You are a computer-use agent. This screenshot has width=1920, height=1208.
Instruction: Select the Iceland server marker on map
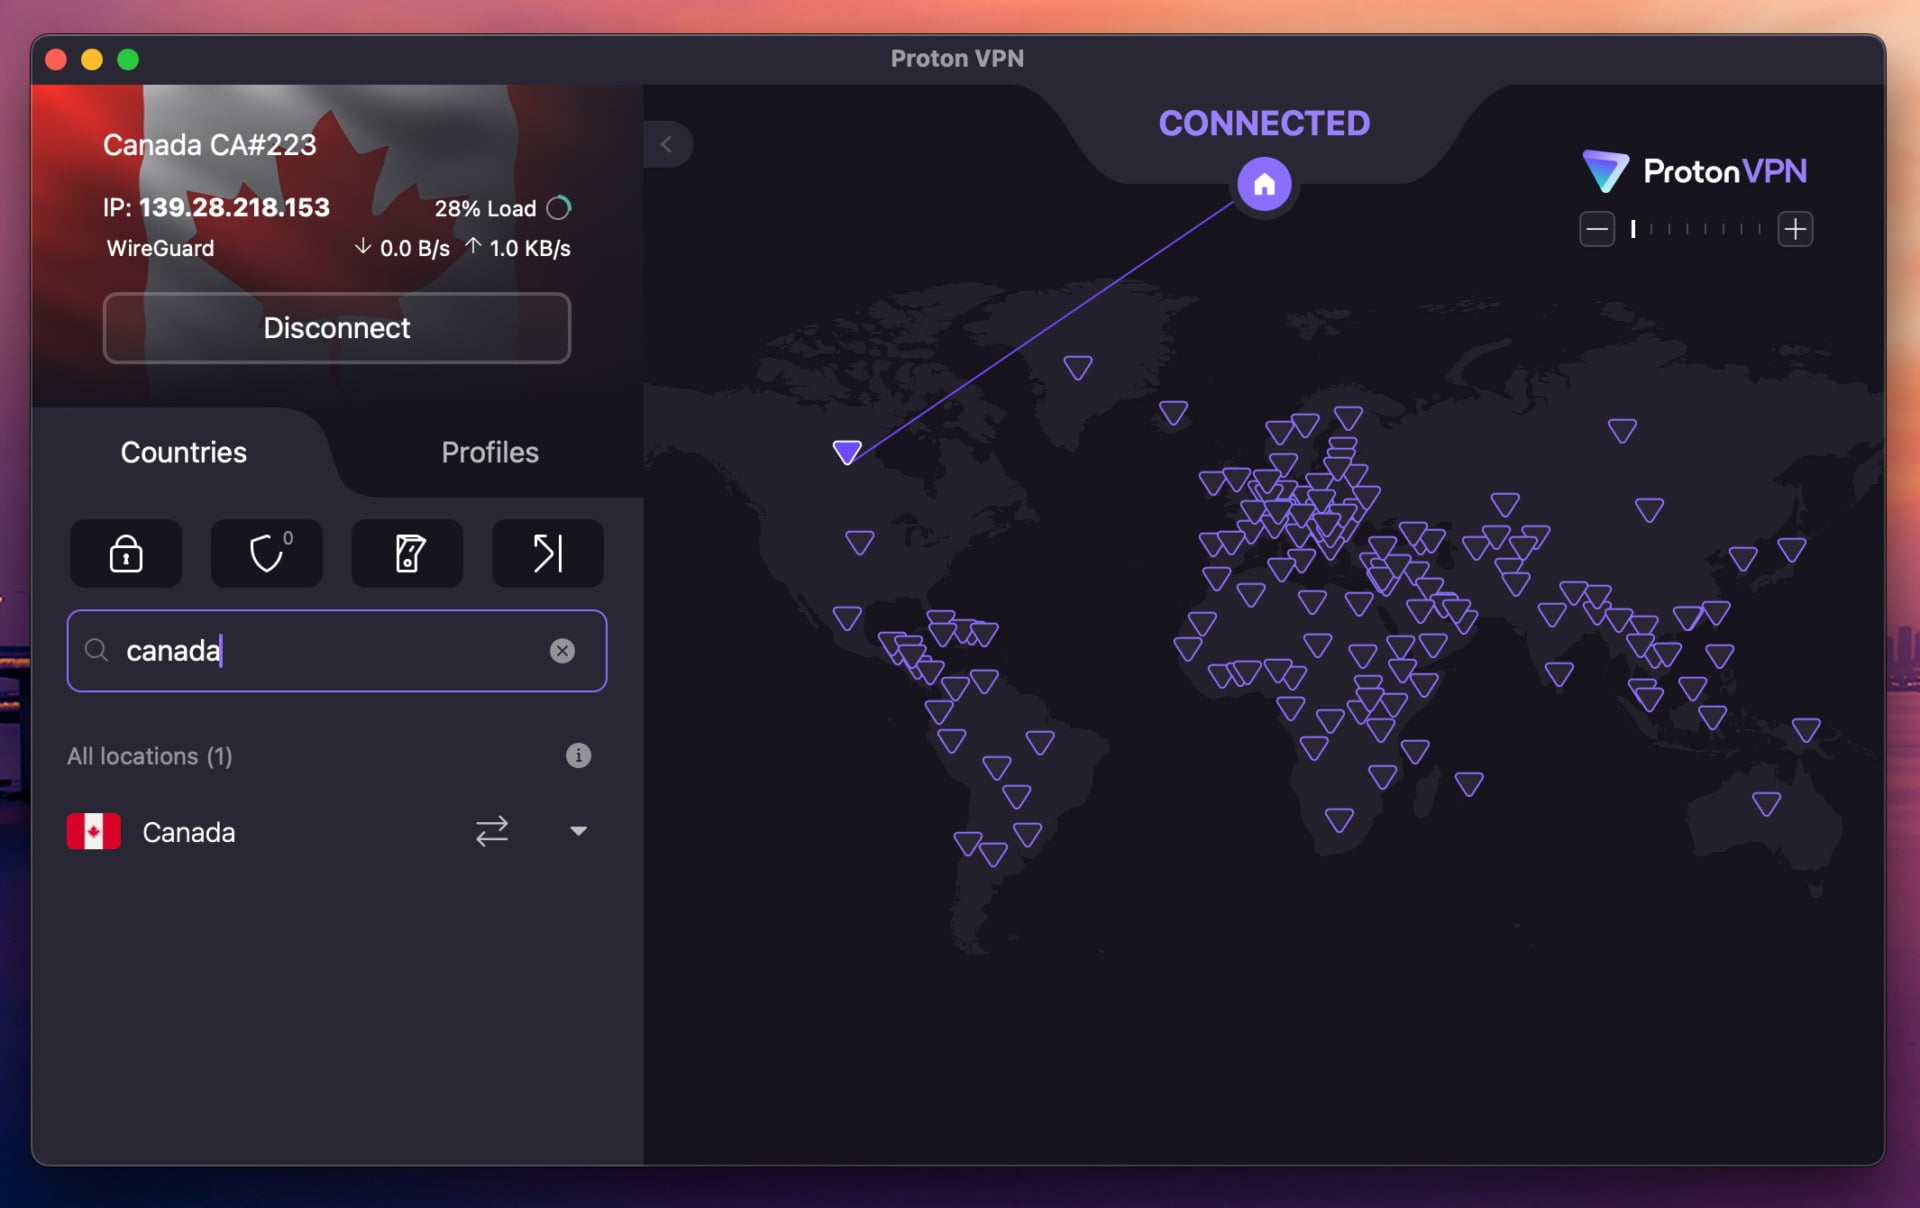[1173, 412]
